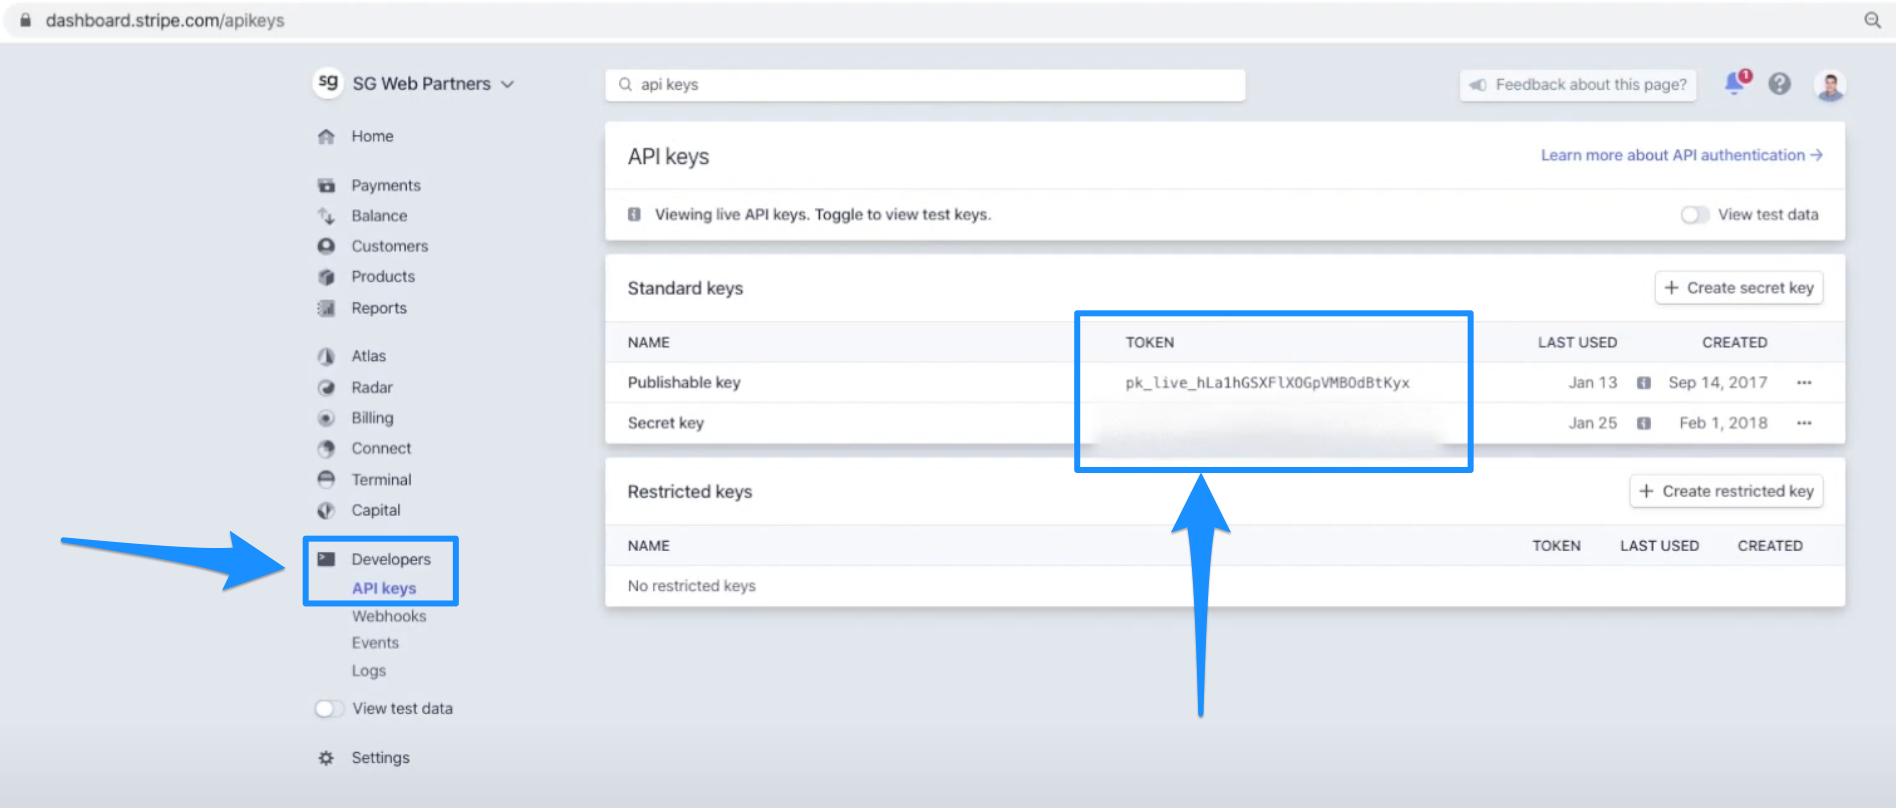The height and width of the screenshot is (808, 1896).
Task: Select the Home icon in the sidebar
Action: [x=326, y=136]
